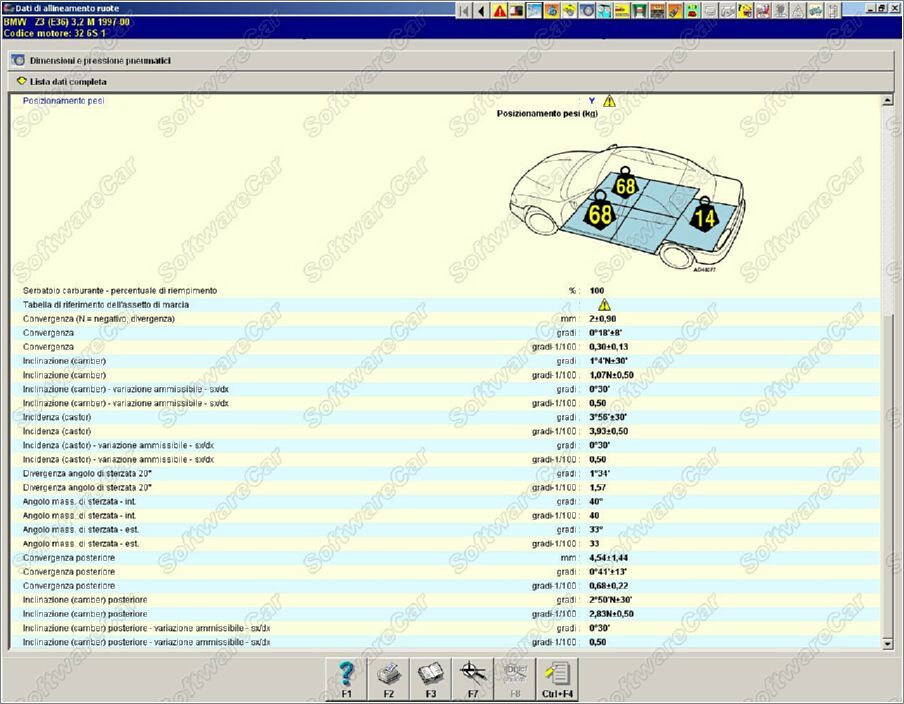
Task: Click the Codice motore: 32 6S 1 text
Action: pos(55,33)
